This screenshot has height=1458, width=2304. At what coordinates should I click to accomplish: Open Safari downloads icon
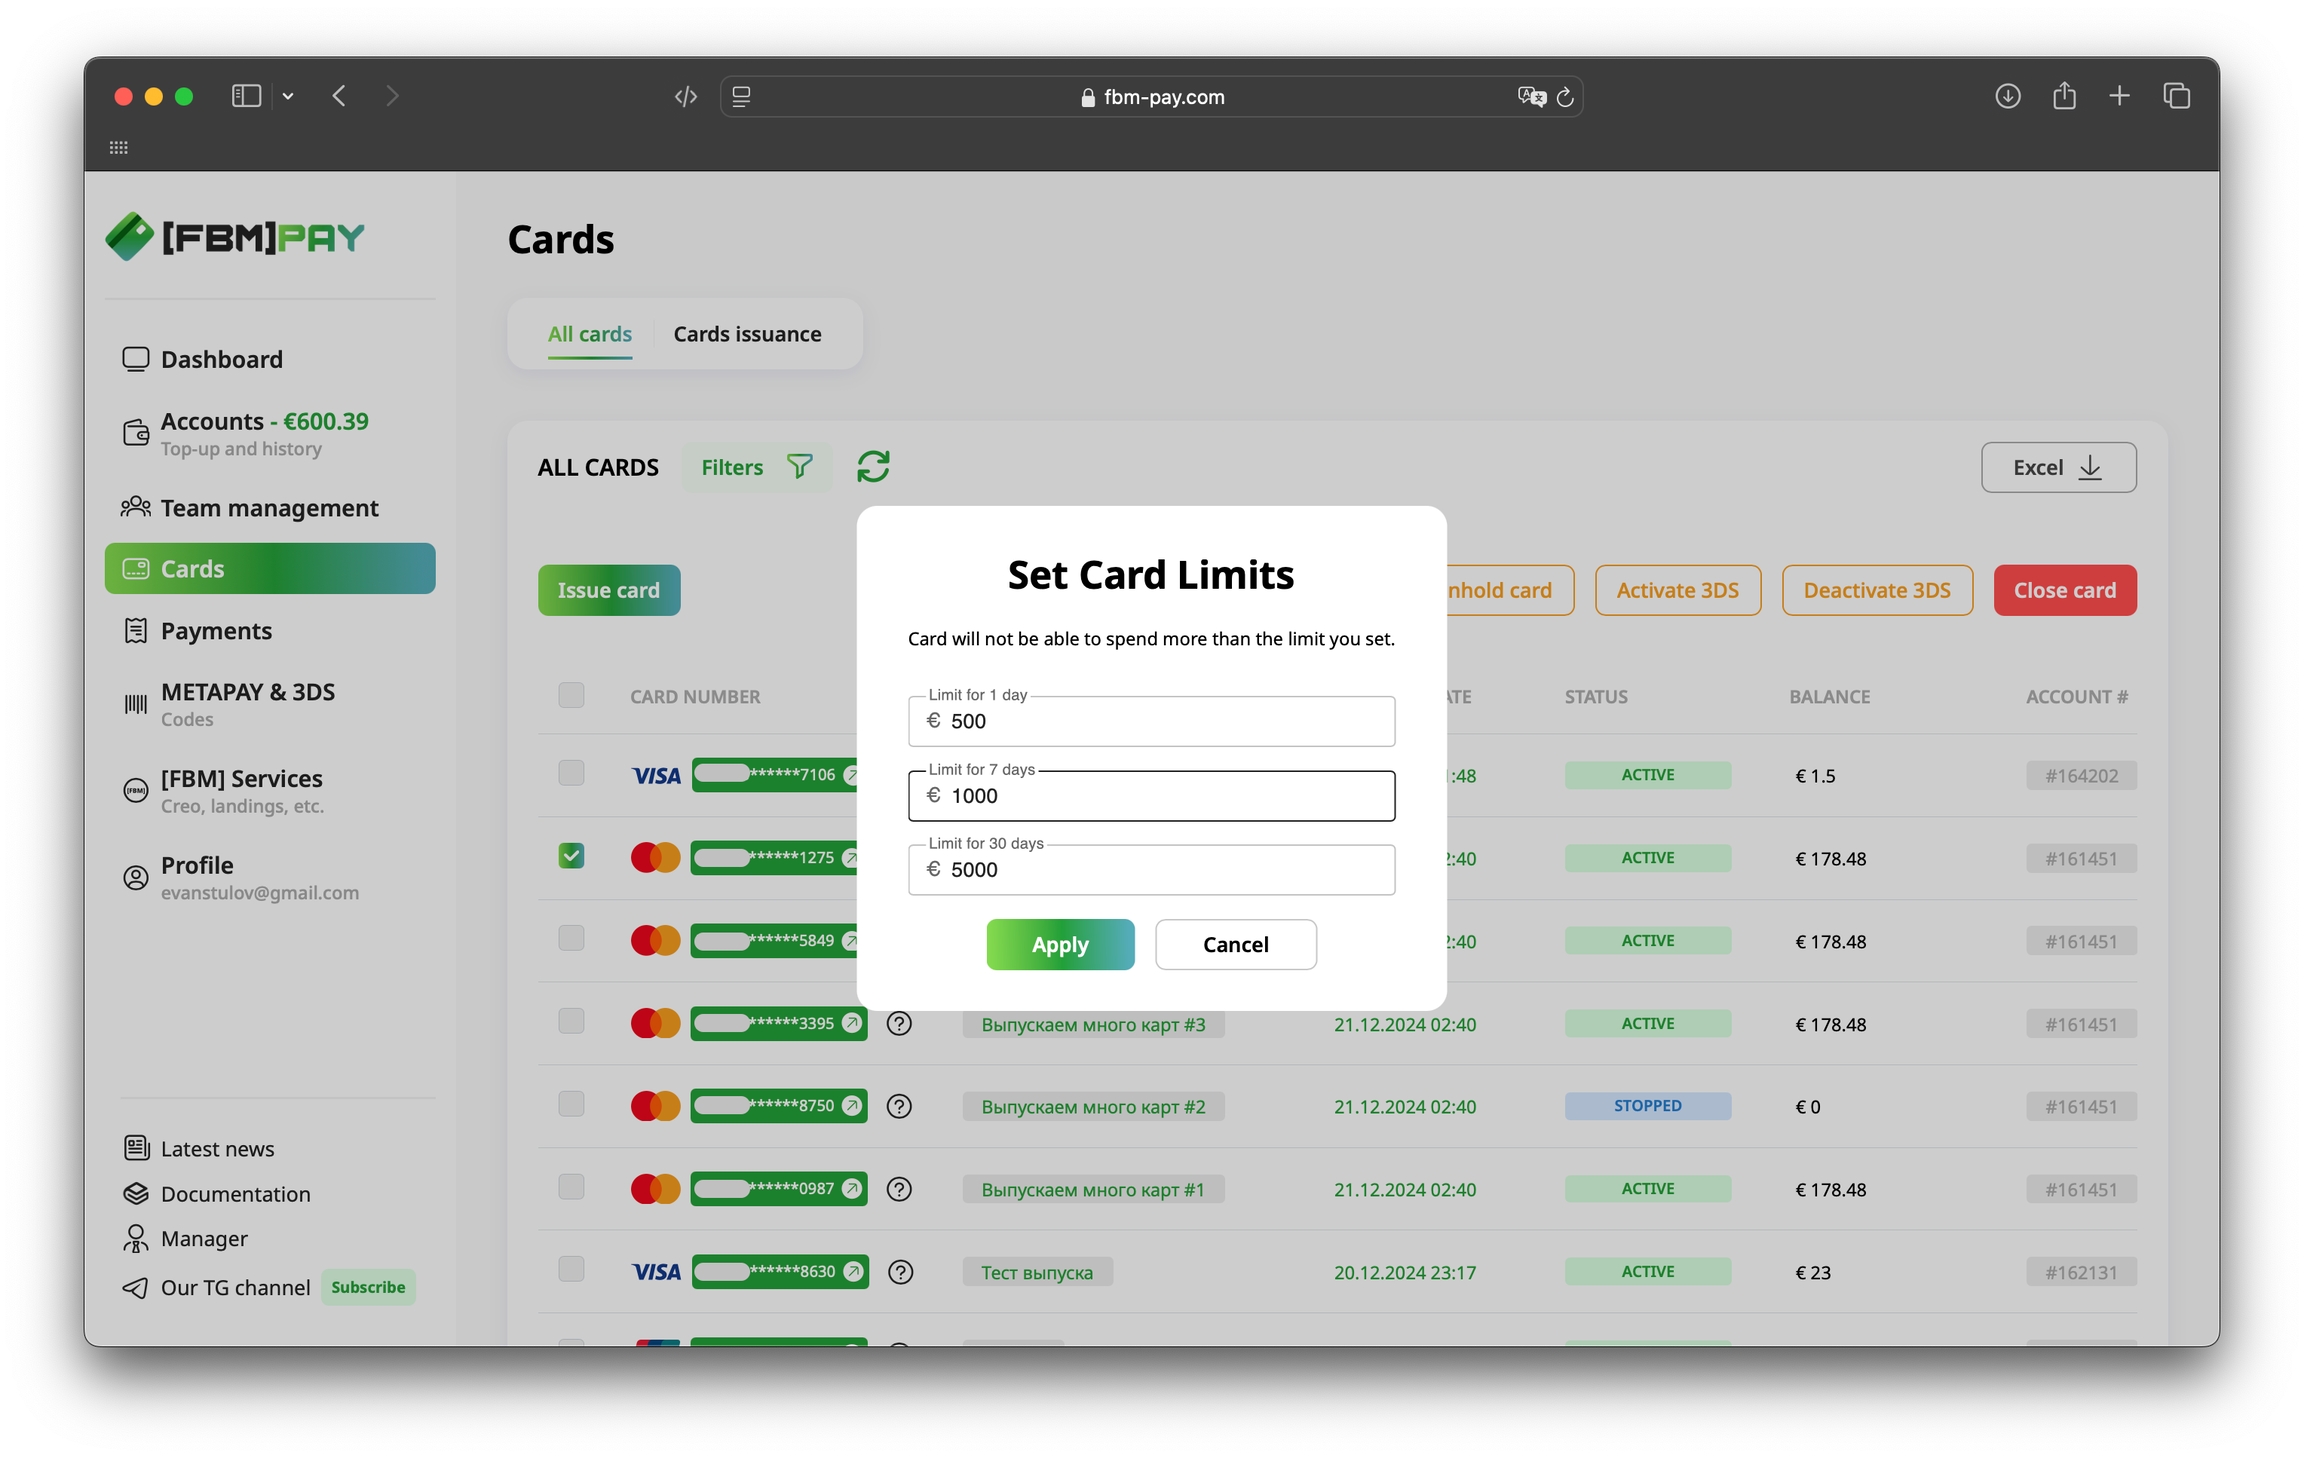[2007, 96]
